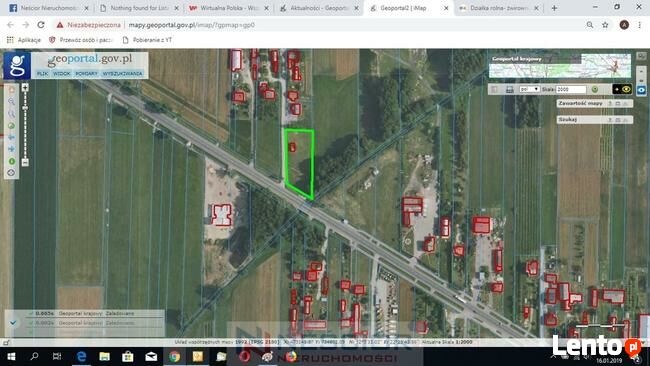Open browser zoom magnifier in address bar
Image resolution: width=650 pixels, height=366 pixels.
point(589,25)
